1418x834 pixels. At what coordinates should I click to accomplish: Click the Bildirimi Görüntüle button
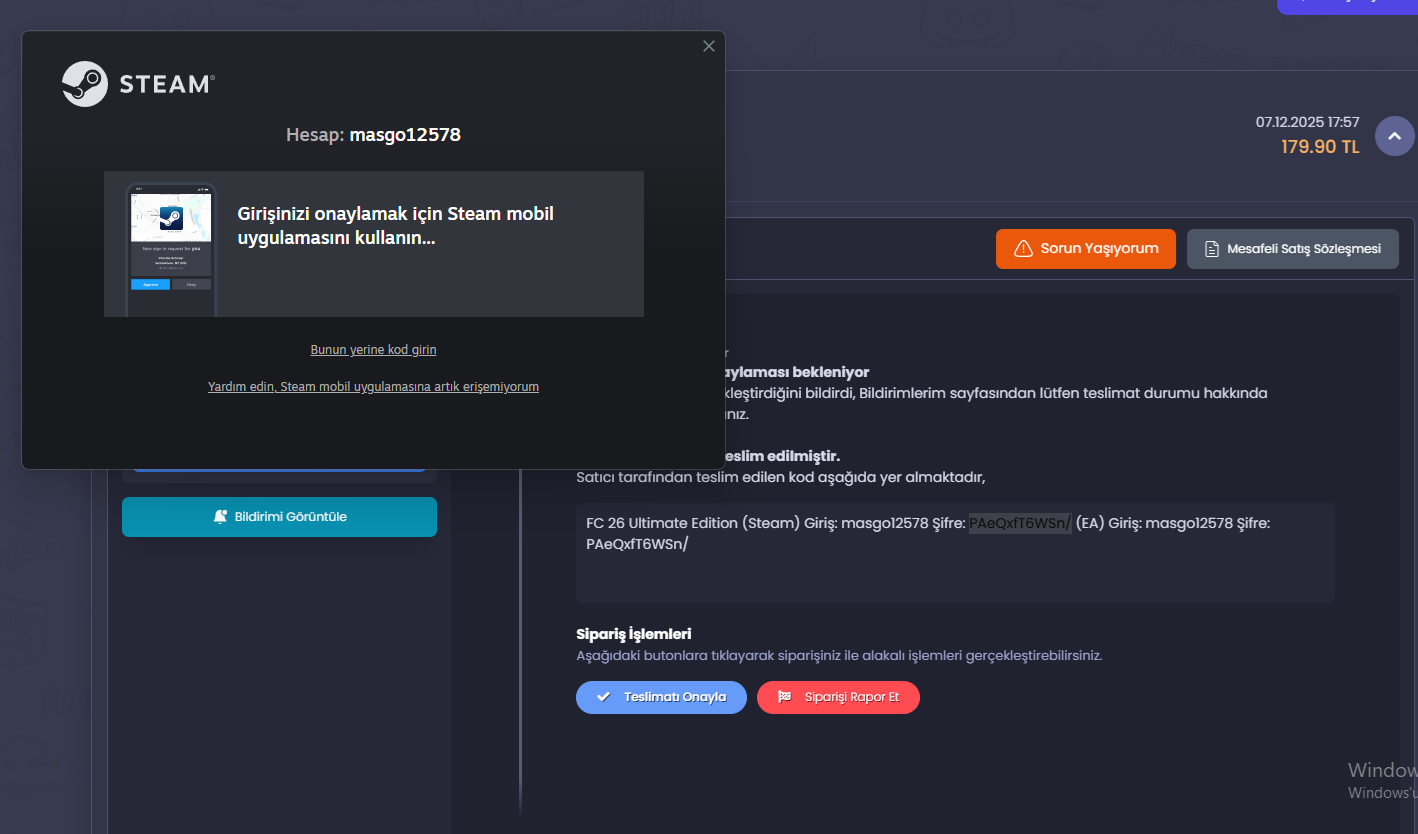(x=279, y=517)
